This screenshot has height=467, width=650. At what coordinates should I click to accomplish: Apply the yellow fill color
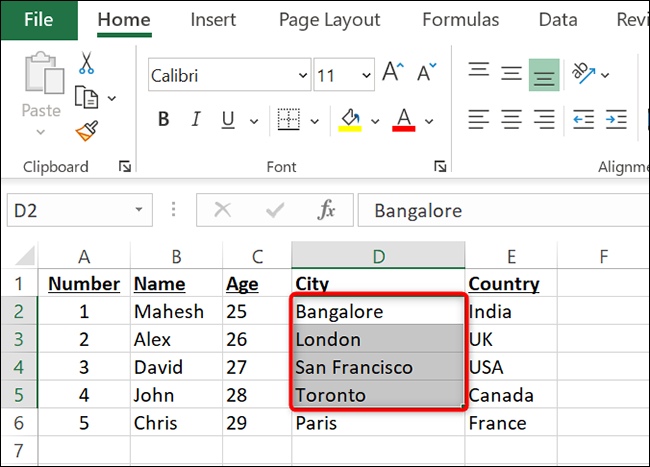[350, 121]
